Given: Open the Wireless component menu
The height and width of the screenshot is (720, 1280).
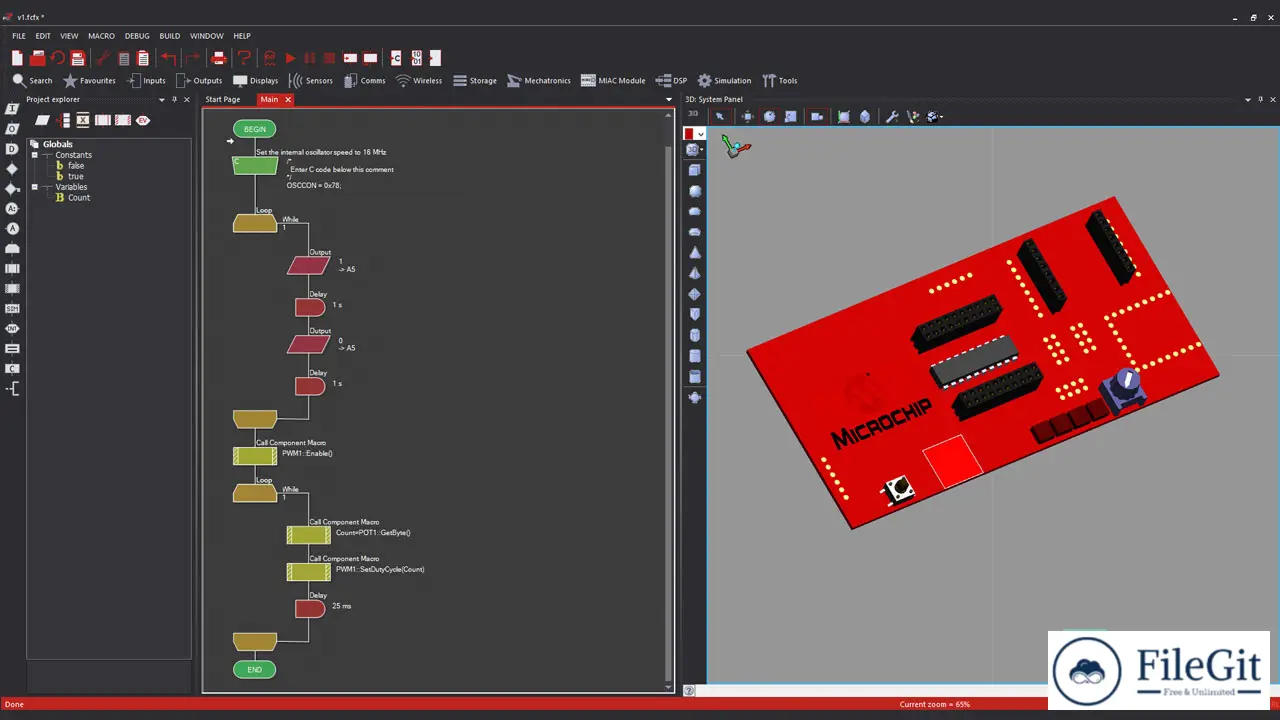Looking at the screenshot, I should (418, 81).
